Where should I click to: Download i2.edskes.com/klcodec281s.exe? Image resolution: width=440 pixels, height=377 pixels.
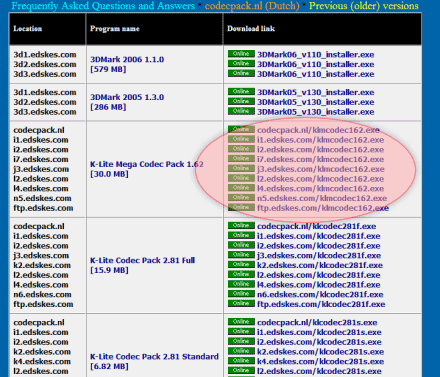pos(319,342)
